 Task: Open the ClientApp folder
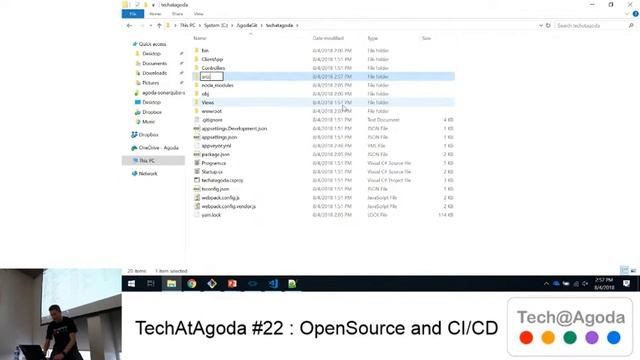click(212, 59)
